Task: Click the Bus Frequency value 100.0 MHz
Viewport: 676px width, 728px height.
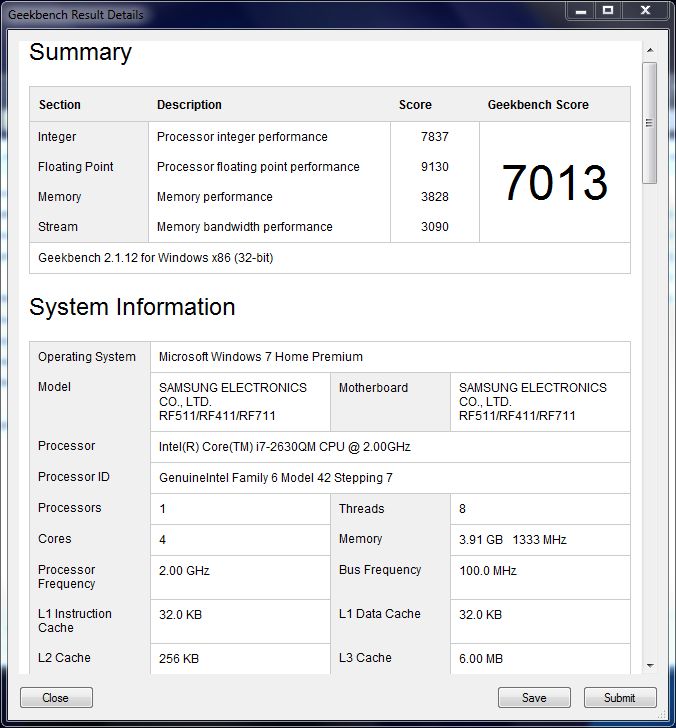Action: tap(488, 571)
